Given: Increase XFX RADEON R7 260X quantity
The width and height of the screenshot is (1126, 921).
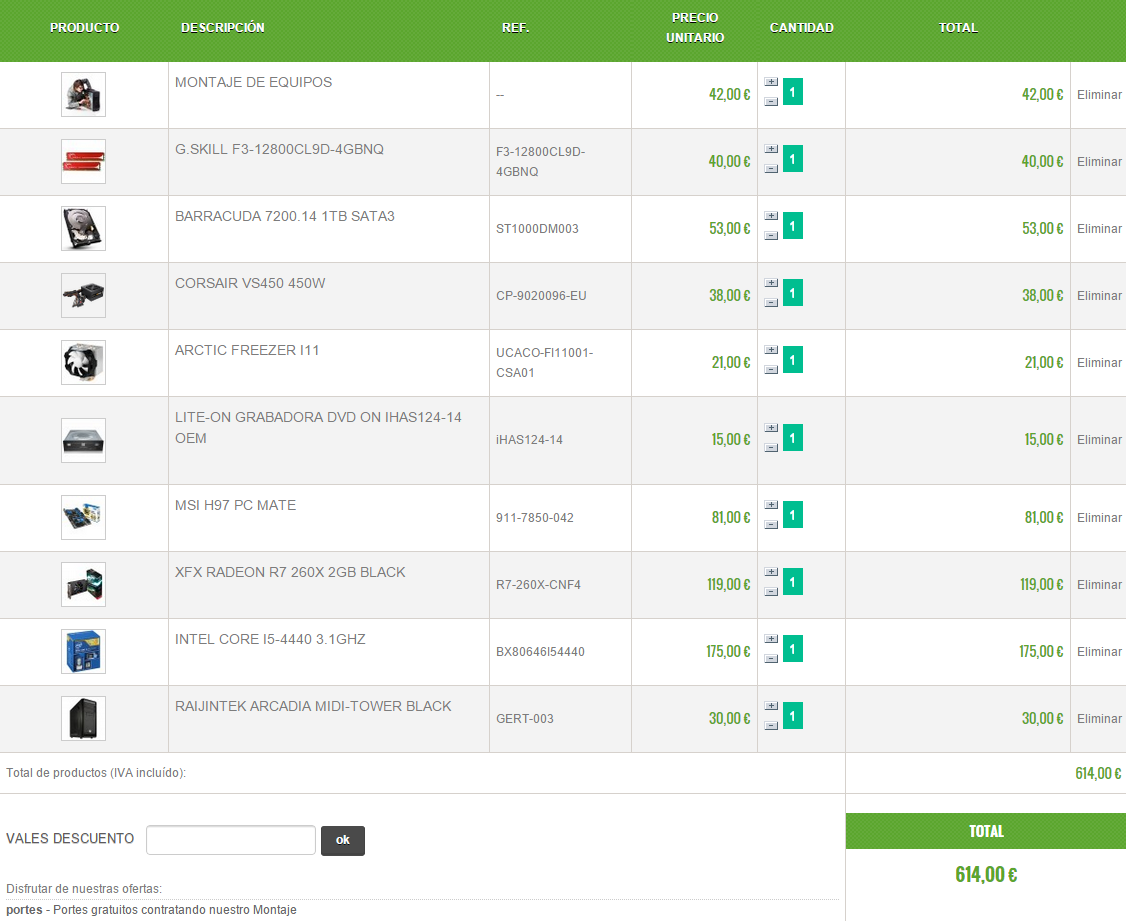Looking at the screenshot, I should [771, 572].
